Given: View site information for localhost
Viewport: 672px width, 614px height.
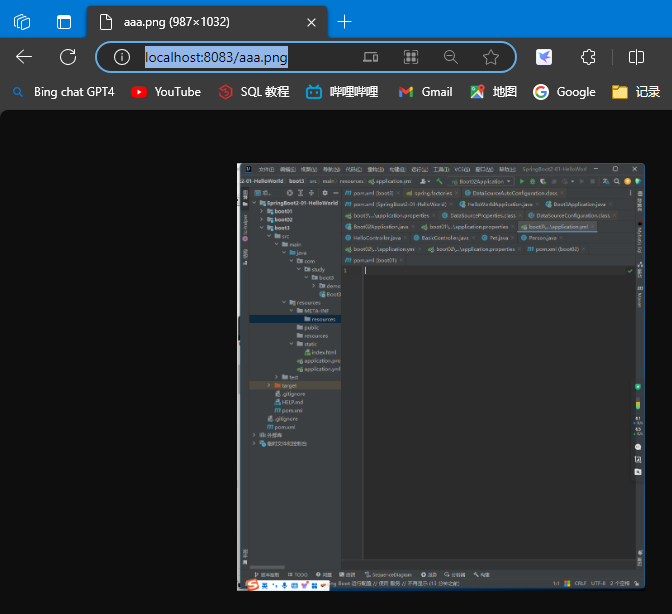Looking at the screenshot, I should pos(122,57).
